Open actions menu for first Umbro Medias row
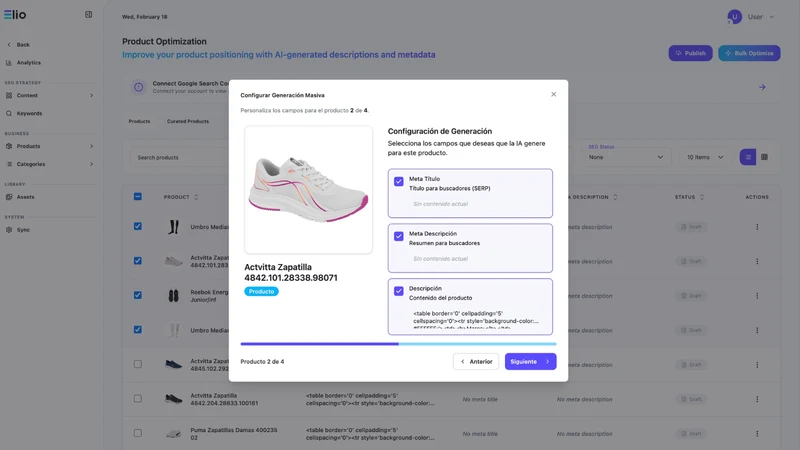The image size is (800, 450). point(757,227)
